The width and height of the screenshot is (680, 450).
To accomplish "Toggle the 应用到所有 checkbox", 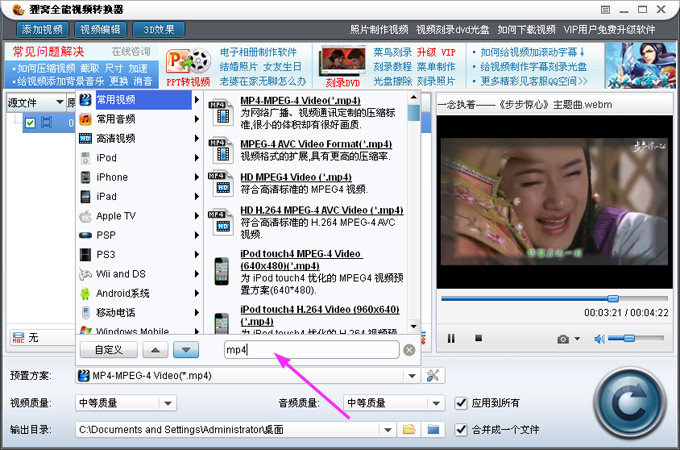I will click(461, 403).
